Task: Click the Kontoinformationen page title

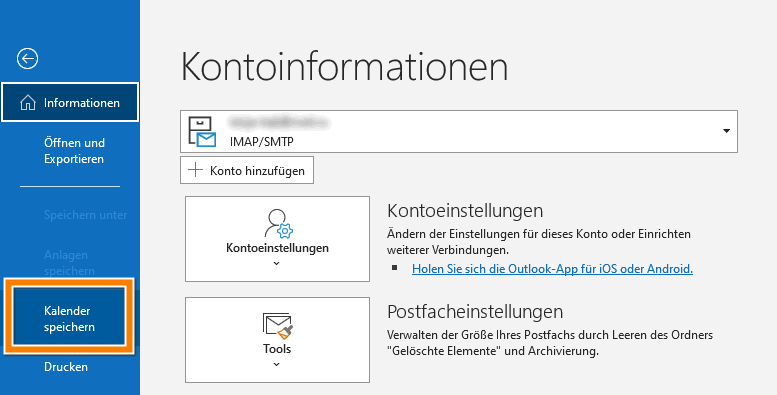Action: [344, 67]
